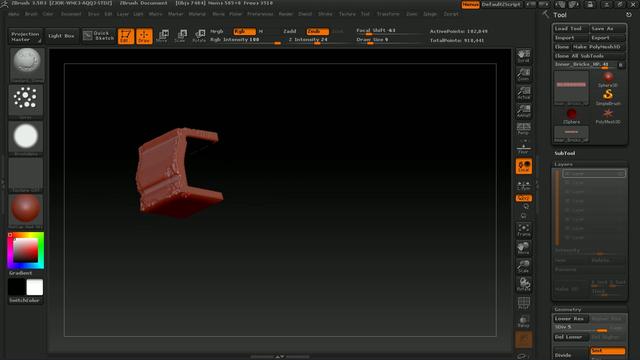Screen dimensions: 640x360
Task: Click Projection Master button
Action: click(25, 36)
